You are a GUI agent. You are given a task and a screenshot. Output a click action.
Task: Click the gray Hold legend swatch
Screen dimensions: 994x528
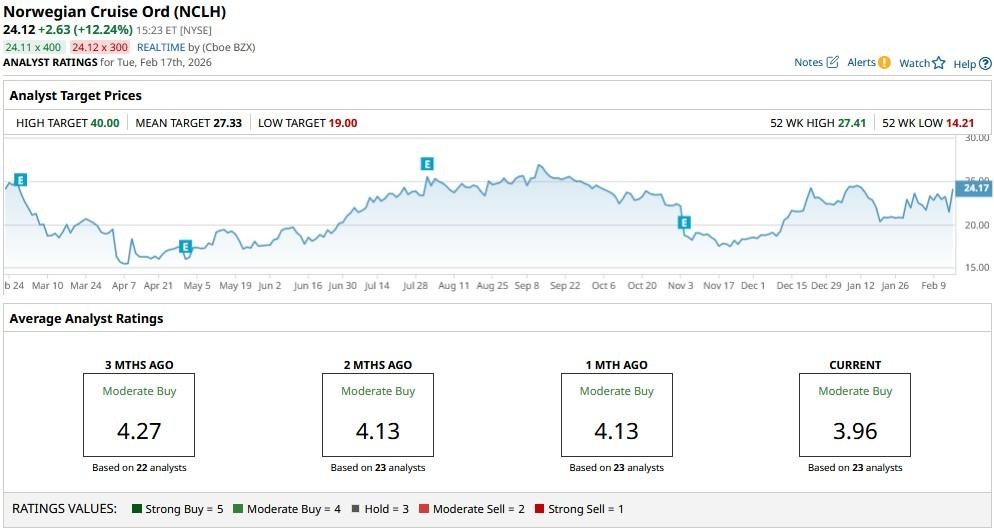pos(356,508)
